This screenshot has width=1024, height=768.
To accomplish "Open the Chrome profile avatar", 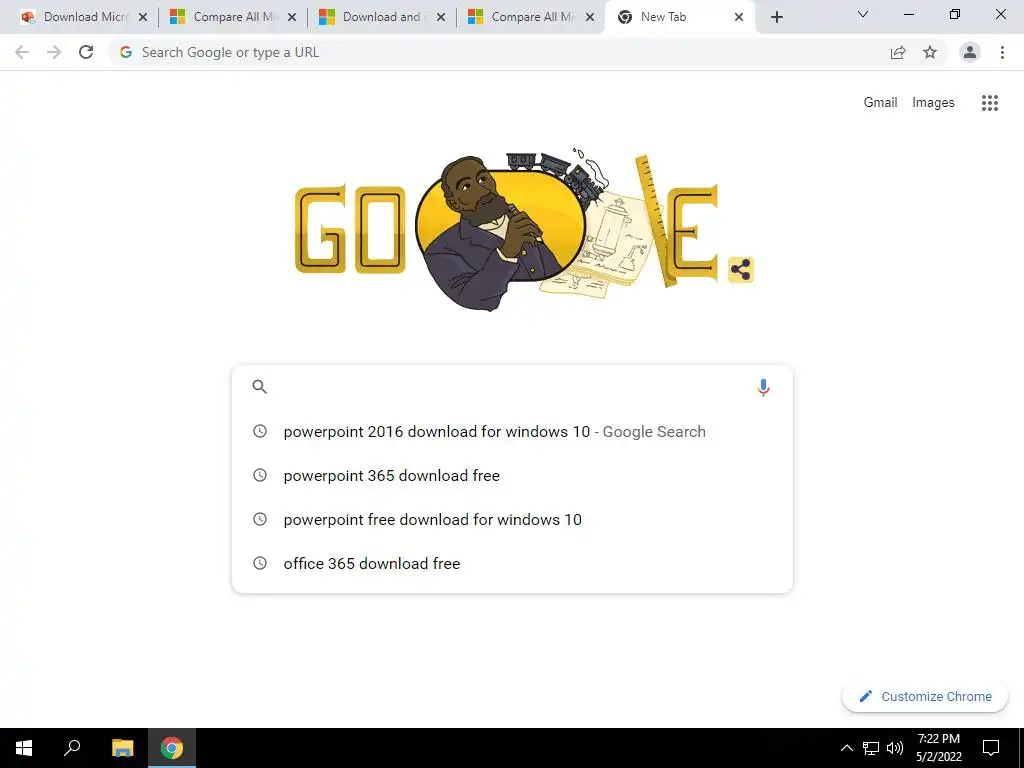I will point(970,52).
